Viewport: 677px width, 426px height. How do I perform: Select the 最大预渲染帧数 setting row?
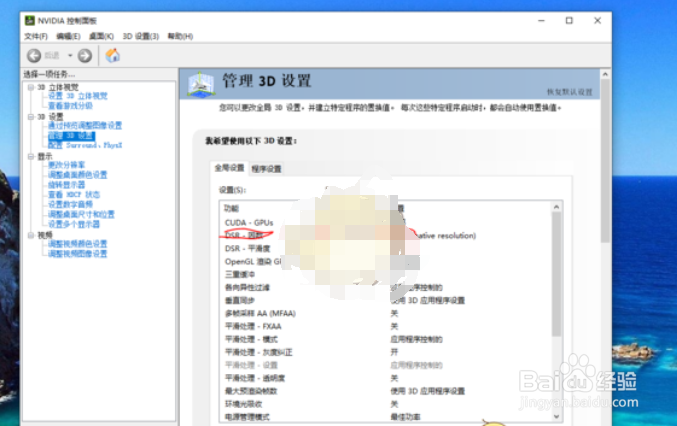386,391
